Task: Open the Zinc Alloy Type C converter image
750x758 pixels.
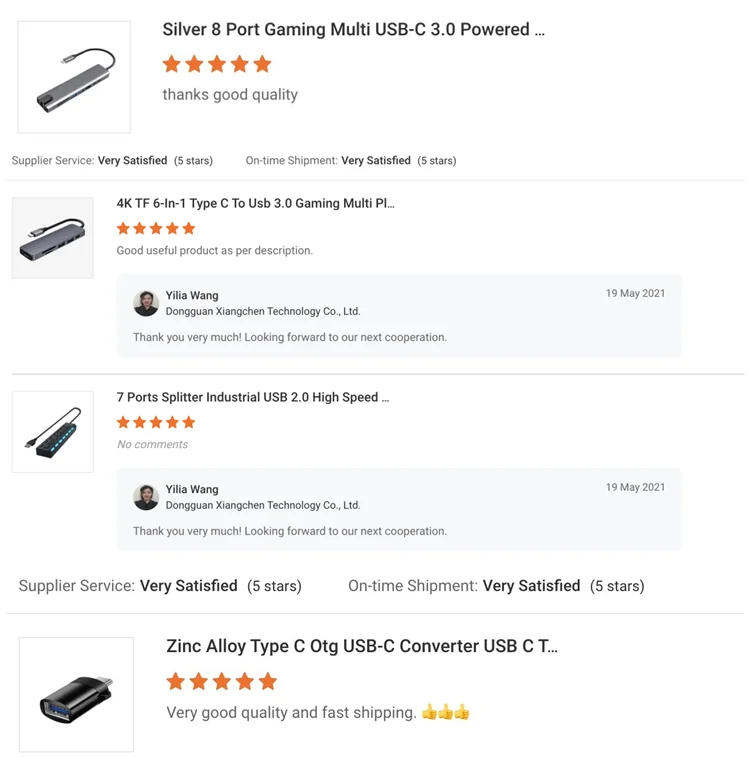Action: coord(76,694)
